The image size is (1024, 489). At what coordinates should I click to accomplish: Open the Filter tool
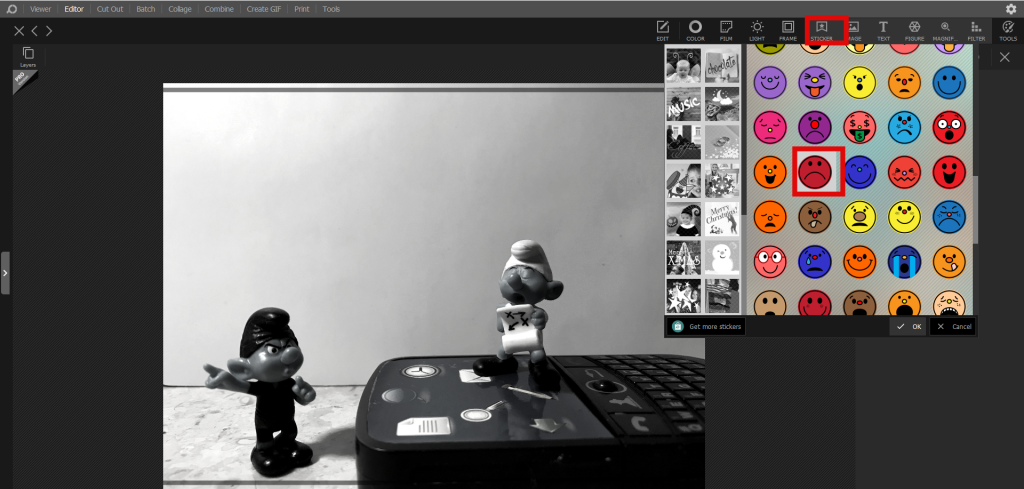(976, 30)
